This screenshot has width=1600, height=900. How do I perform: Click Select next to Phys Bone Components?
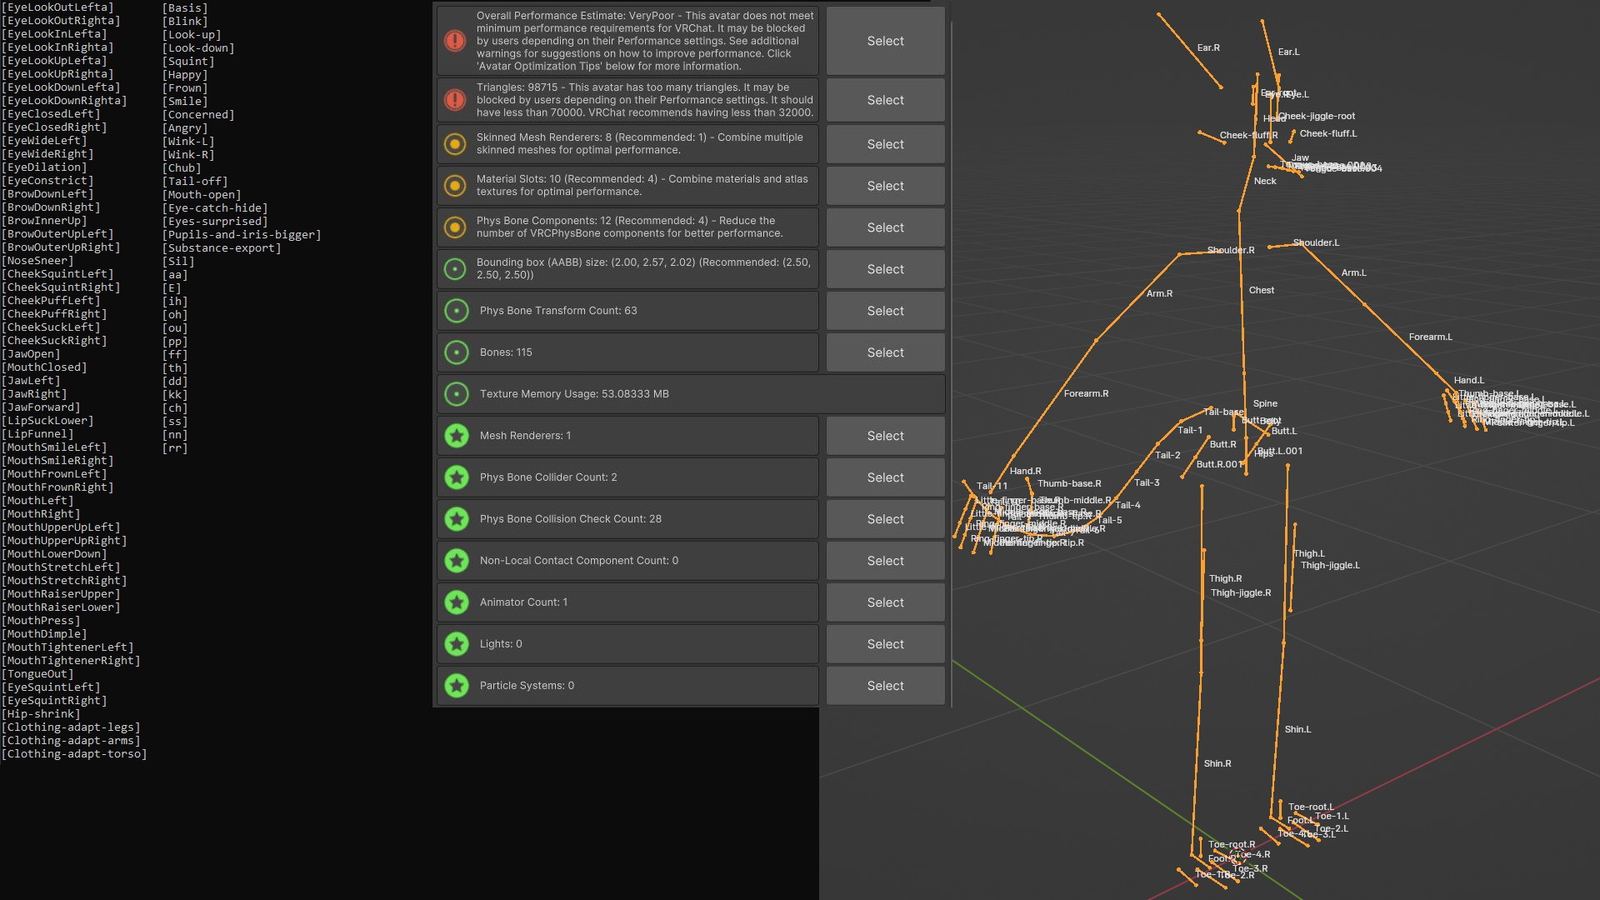[x=885, y=228]
